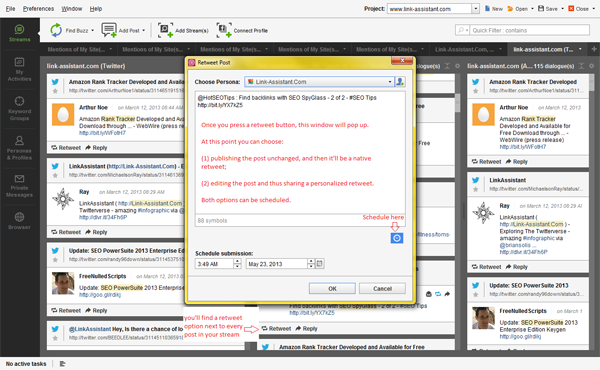Star the @LinkAssistant Hey post

pyautogui.click(x=55, y=338)
